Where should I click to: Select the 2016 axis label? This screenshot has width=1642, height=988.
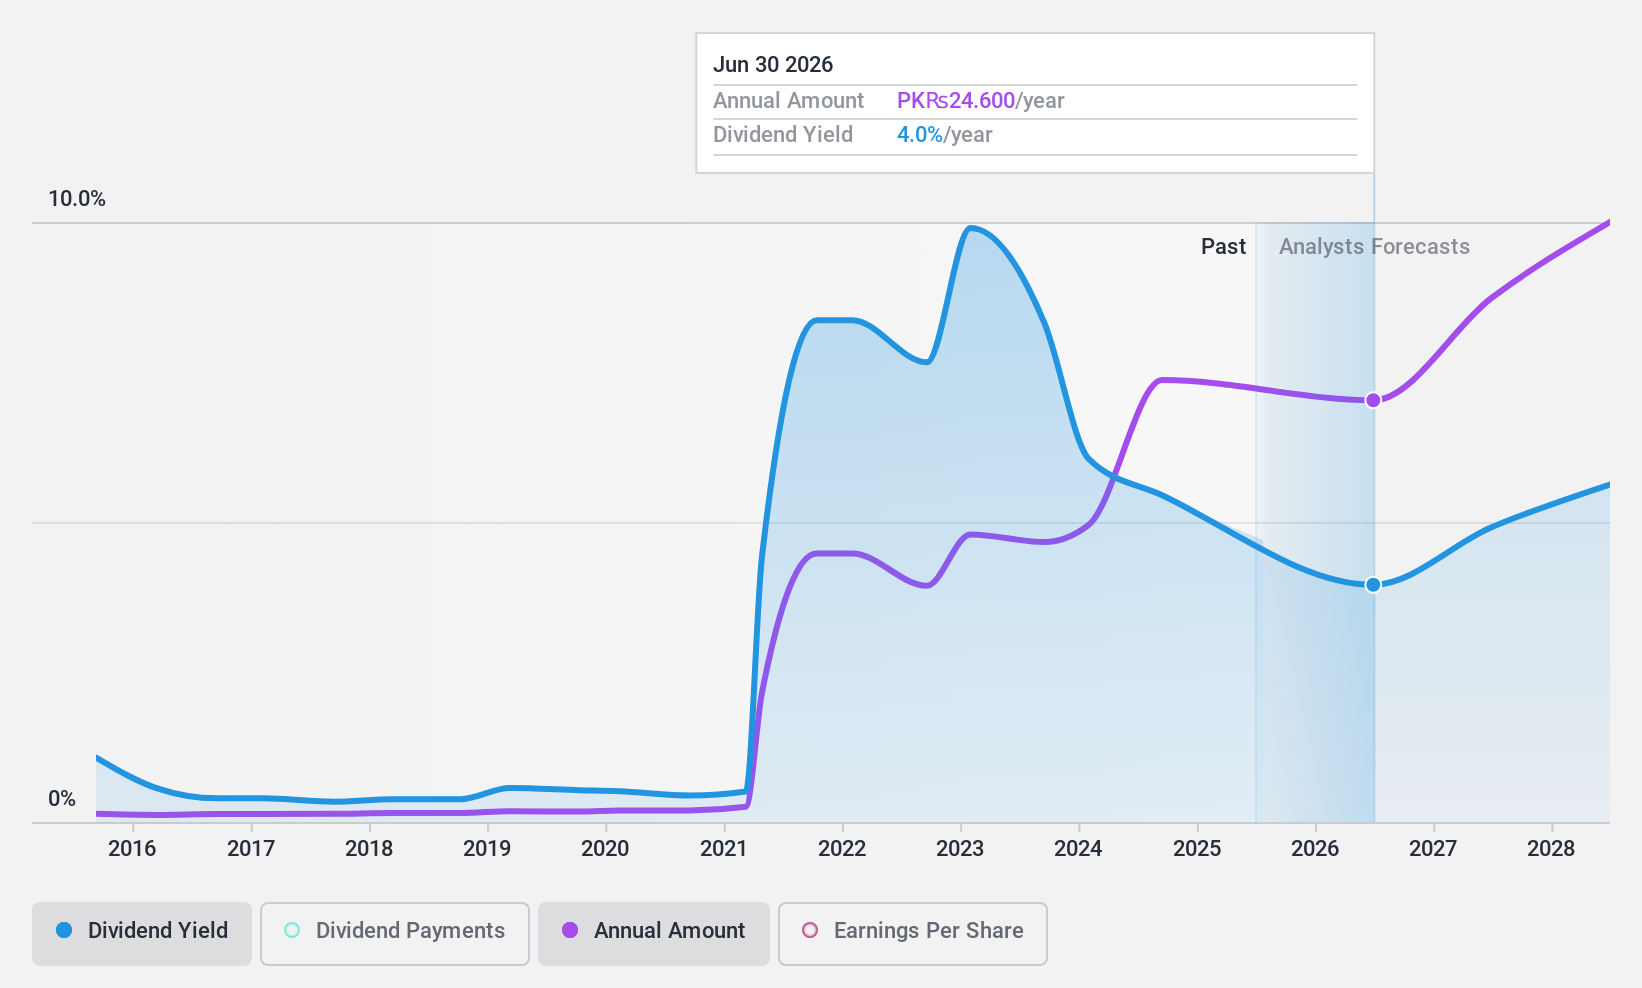(x=132, y=849)
